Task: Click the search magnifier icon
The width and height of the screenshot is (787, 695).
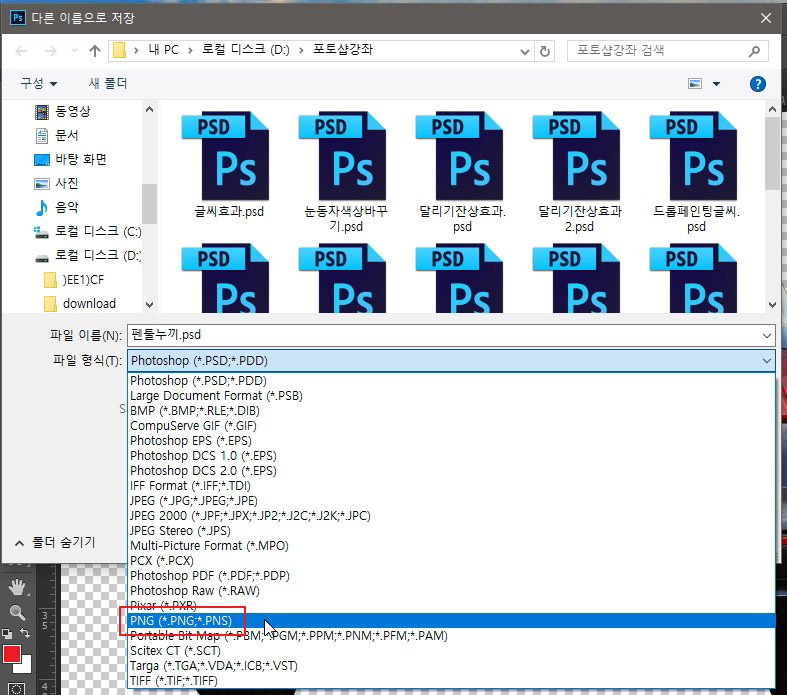Action: (754, 51)
